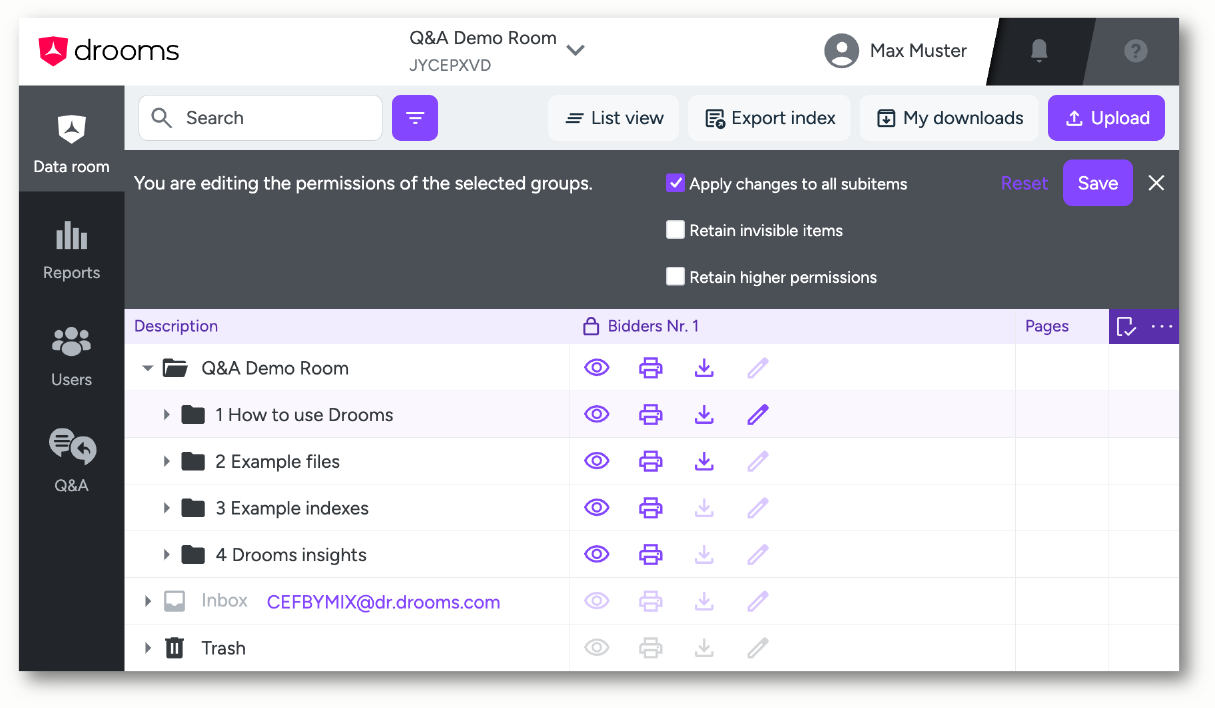1215x708 pixels.
Task: Toggle view eye for 1 How to use Drooms
Action: [597, 414]
